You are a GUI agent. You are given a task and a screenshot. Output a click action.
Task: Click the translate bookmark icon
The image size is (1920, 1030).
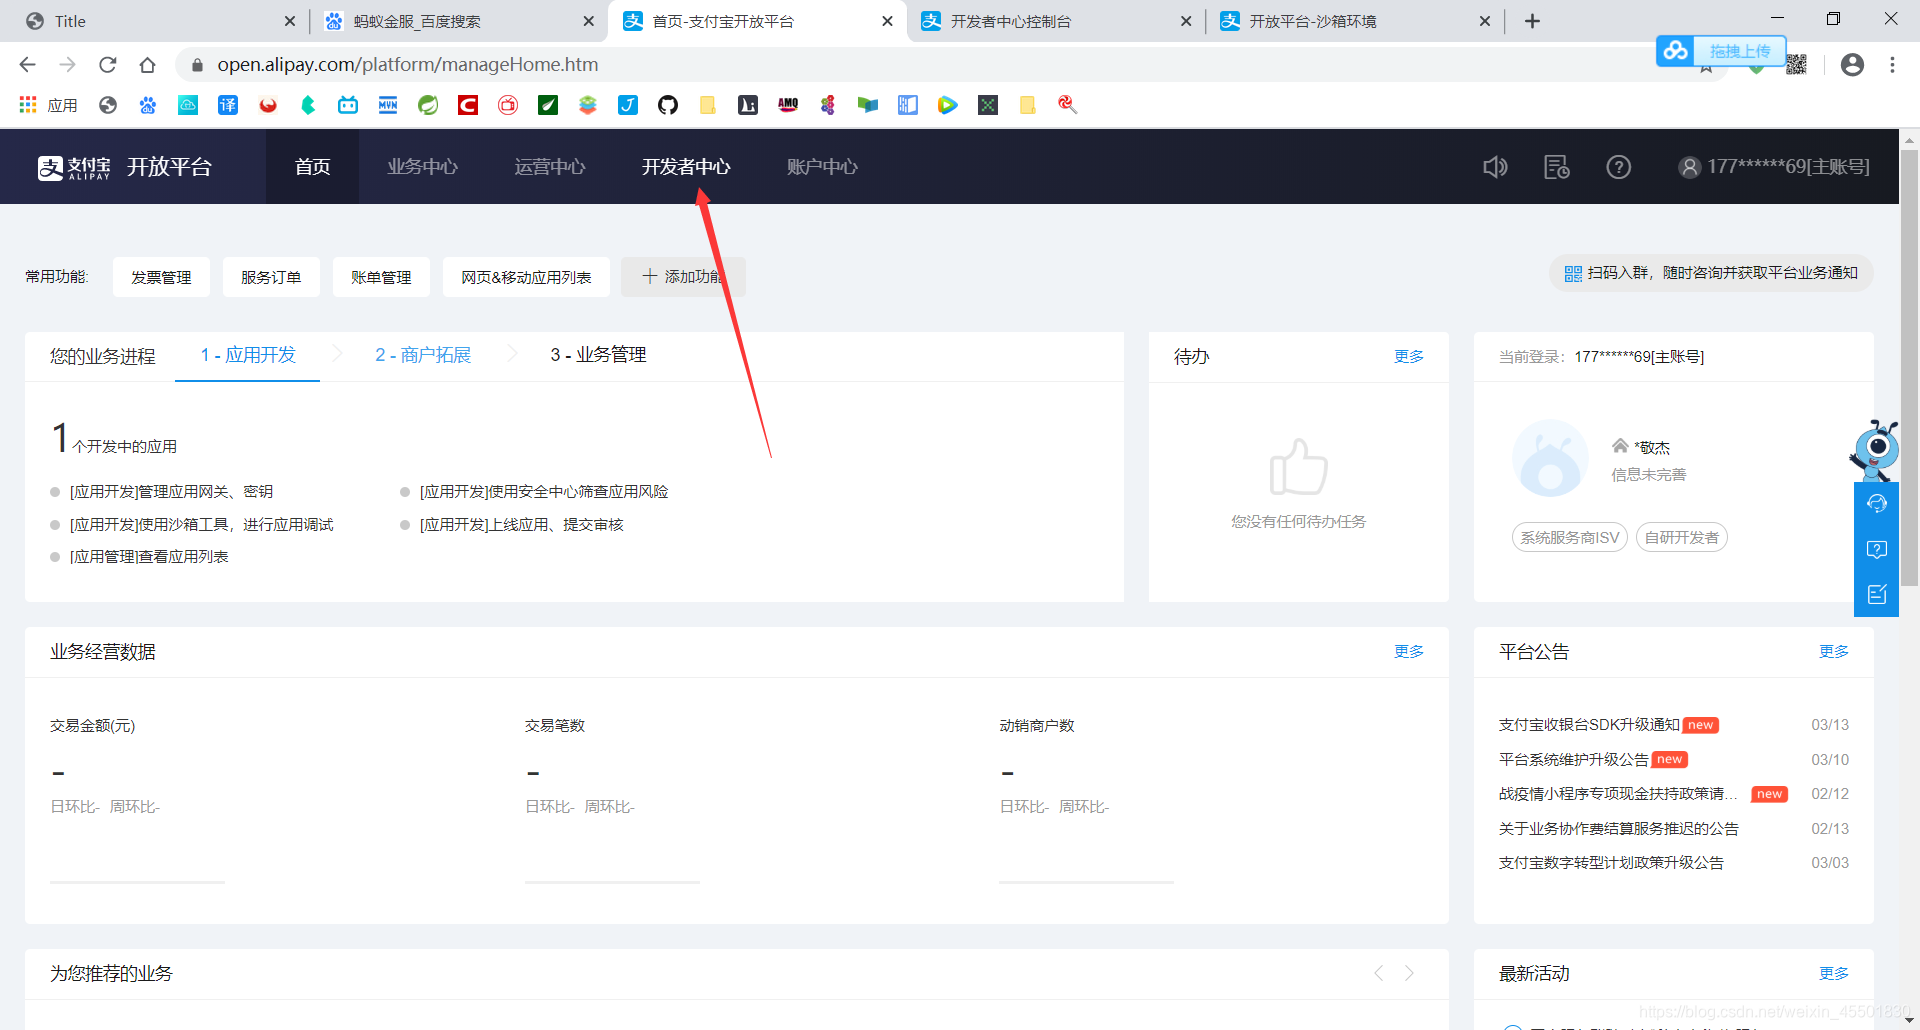click(x=228, y=105)
